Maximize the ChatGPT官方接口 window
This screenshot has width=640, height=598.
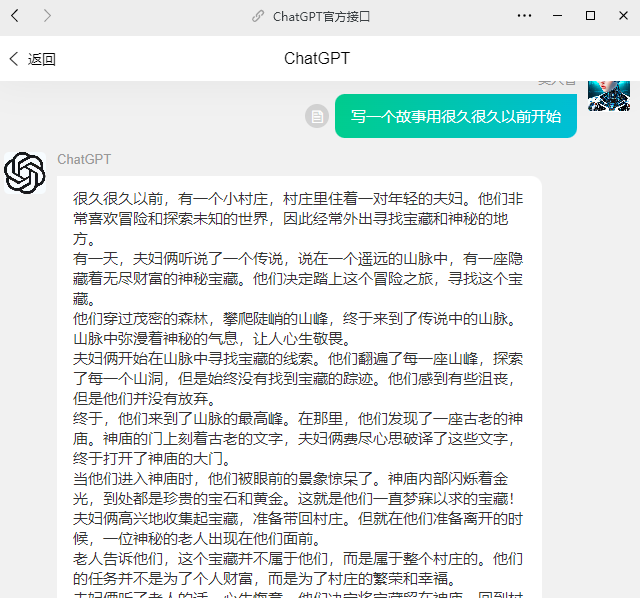pyautogui.click(x=590, y=16)
